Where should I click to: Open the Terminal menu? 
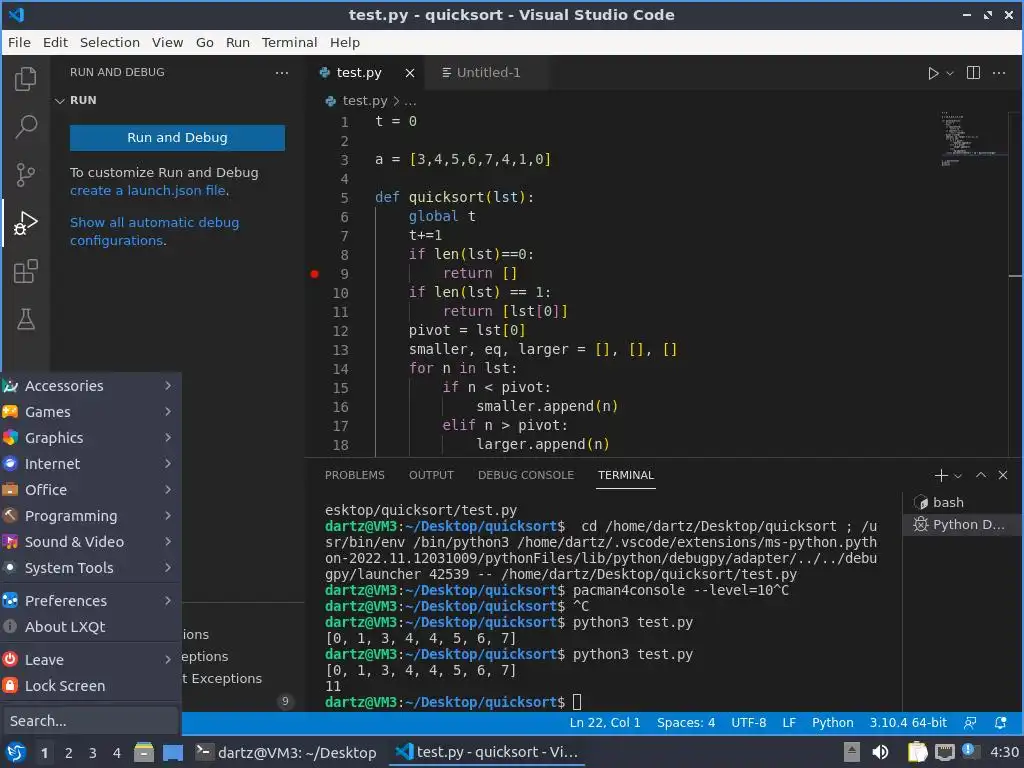coord(289,42)
